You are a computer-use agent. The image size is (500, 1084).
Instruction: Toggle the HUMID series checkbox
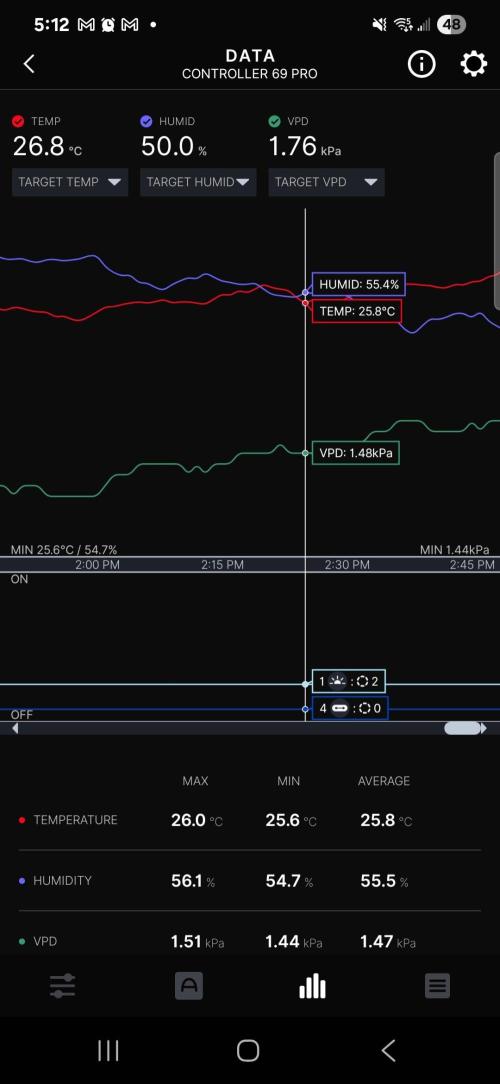click(x=146, y=122)
